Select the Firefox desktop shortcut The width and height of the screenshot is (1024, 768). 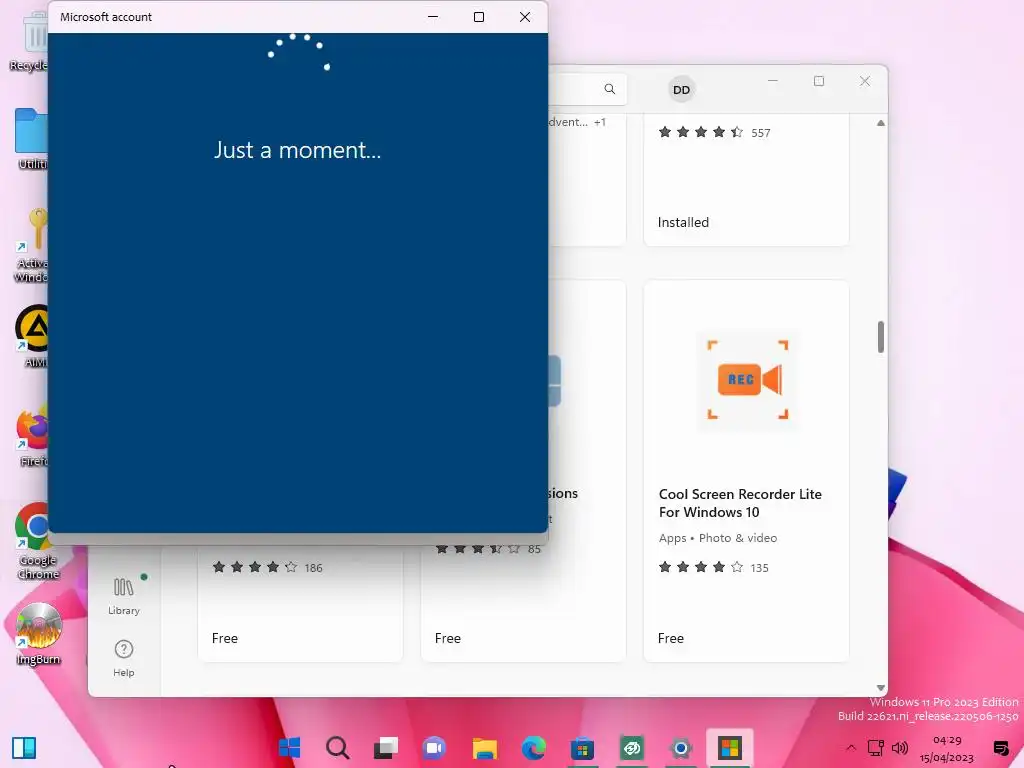click(33, 436)
